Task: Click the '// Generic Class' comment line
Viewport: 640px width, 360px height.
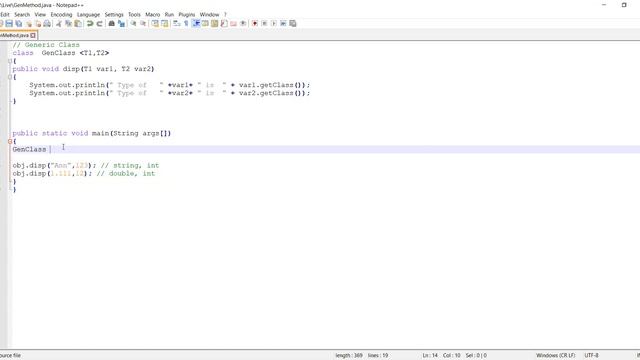Action: pyautogui.click(x=46, y=45)
